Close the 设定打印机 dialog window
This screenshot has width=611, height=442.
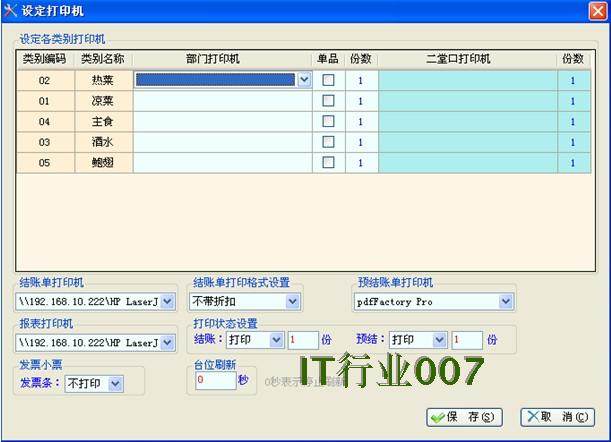598,11
